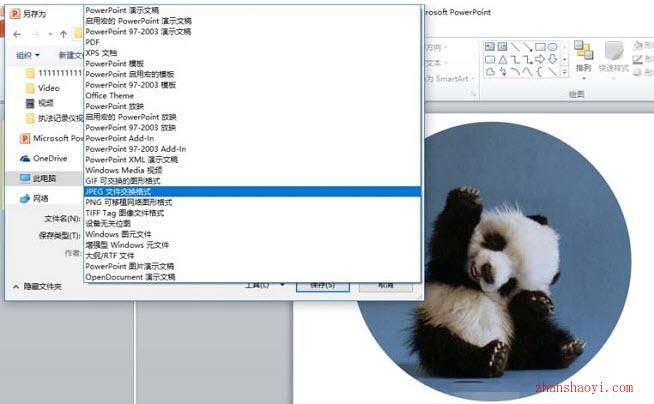Choose PowerPoint 图片演示文稿 type

tap(252, 266)
